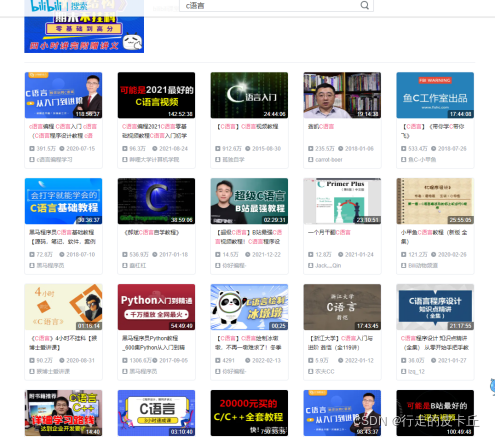Click play-count icon beside 1306.6万
The height and width of the screenshot is (437, 495).
tap(125, 361)
